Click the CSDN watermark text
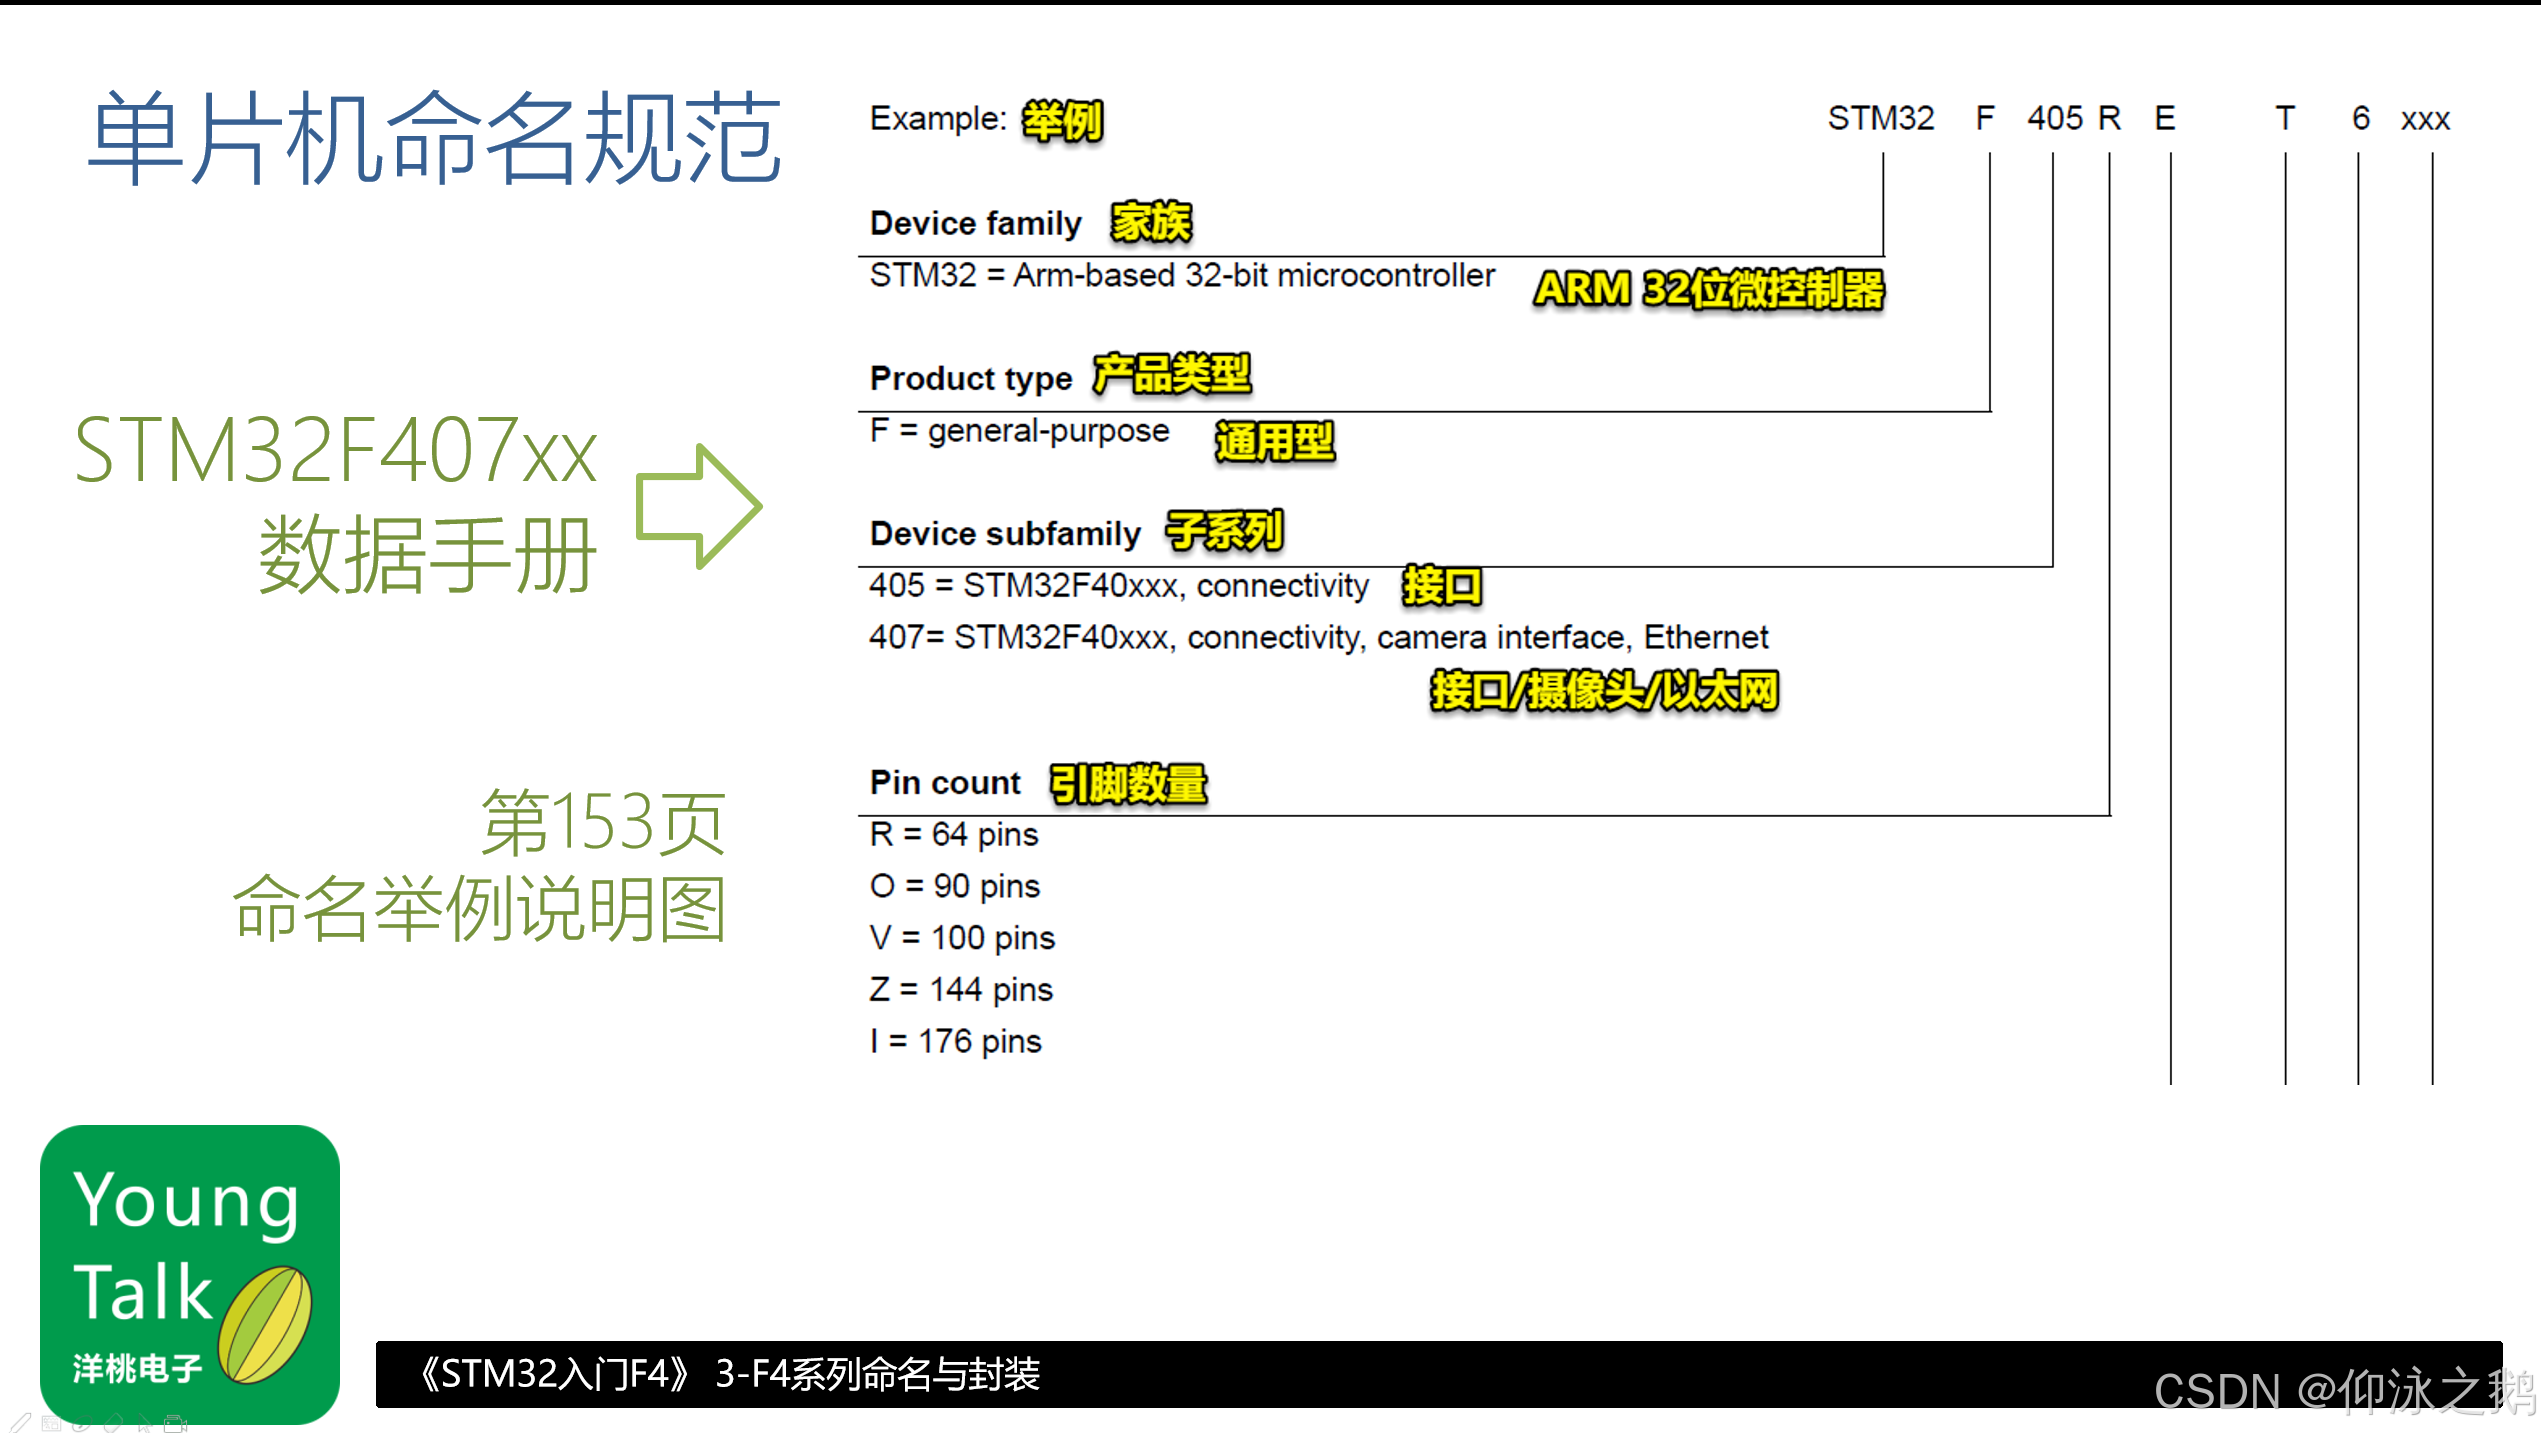2541x1433 pixels. (x=2343, y=1391)
